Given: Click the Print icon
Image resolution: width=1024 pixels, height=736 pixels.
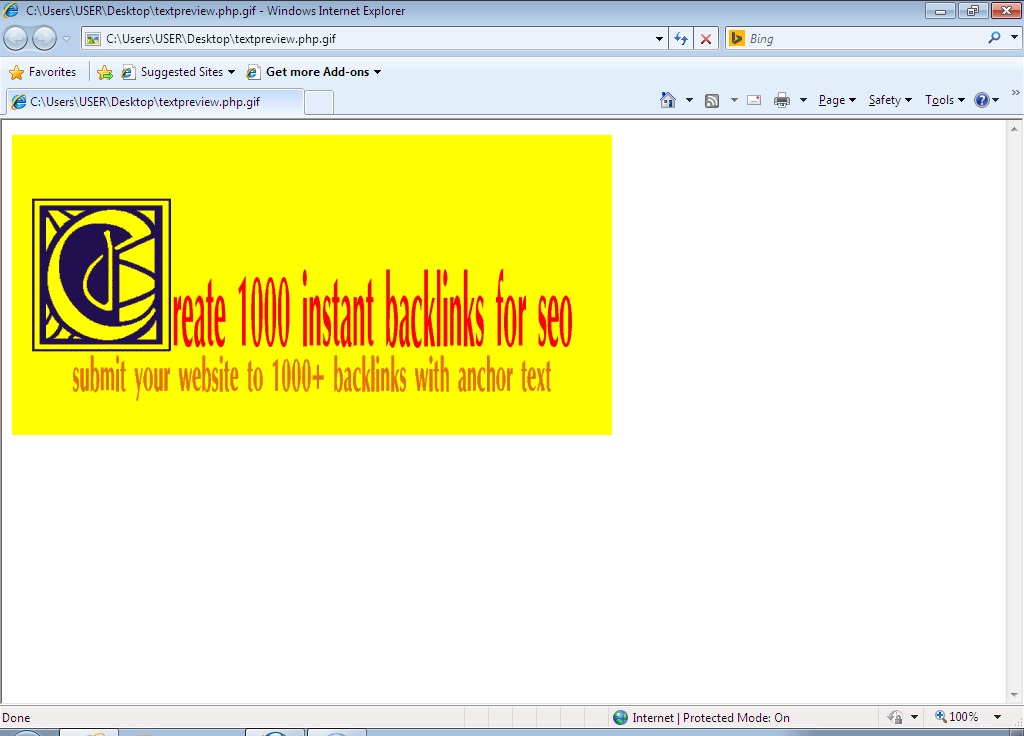Looking at the screenshot, I should coord(782,100).
